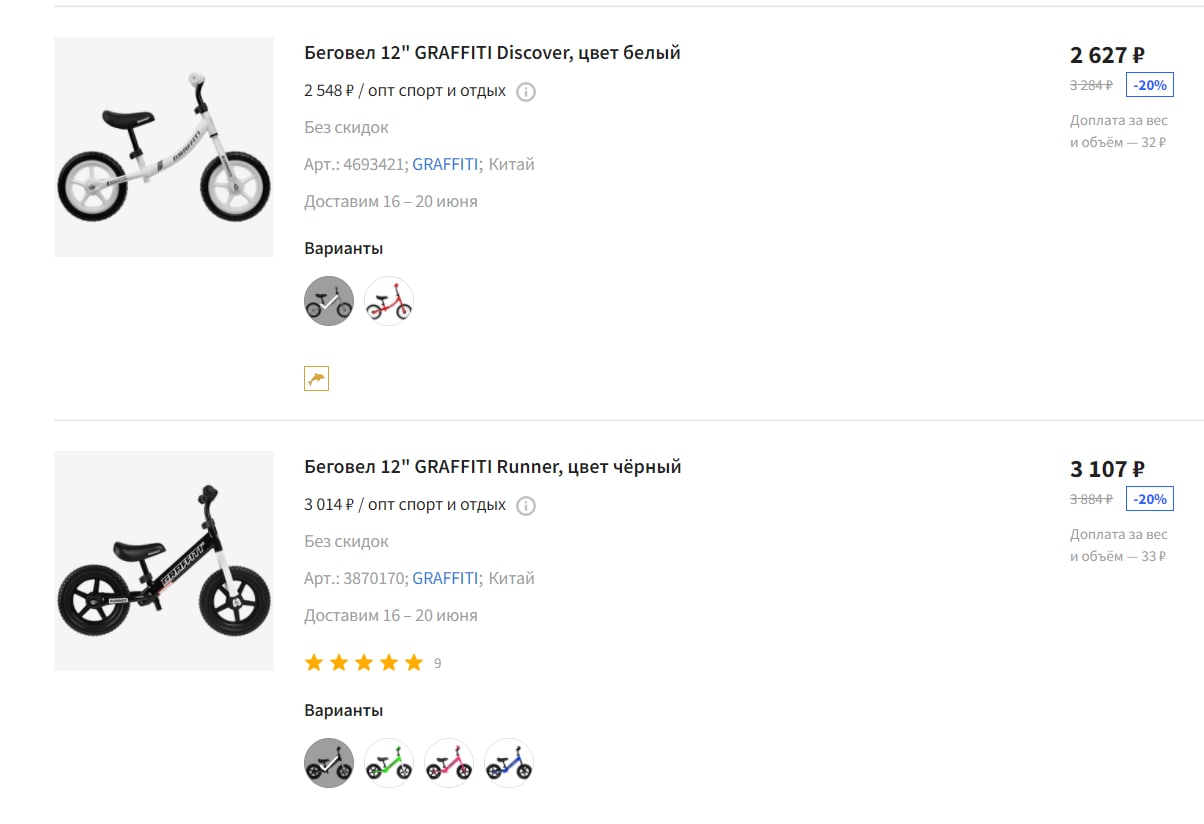The height and width of the screenshot is (824, 1204).
Task: Select red Discover balance bike variant
Action: pyautogui.click(x=389, y=301)
